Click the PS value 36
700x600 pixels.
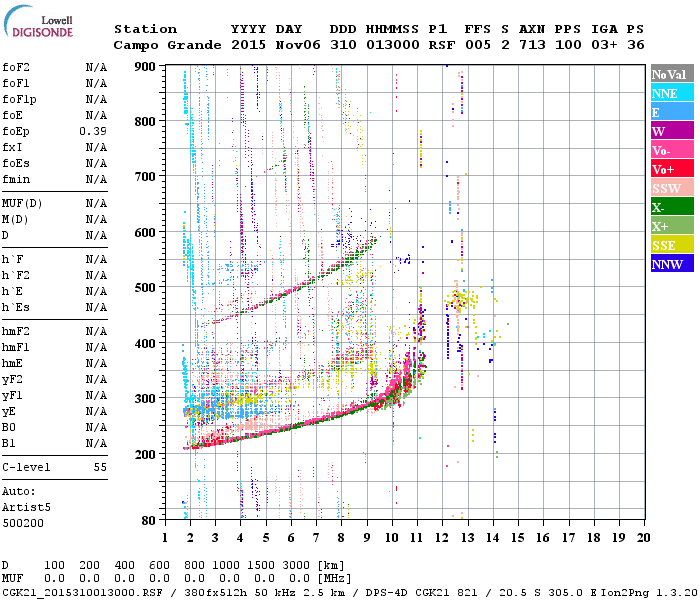pyautogui.click(x=636, y=45)
